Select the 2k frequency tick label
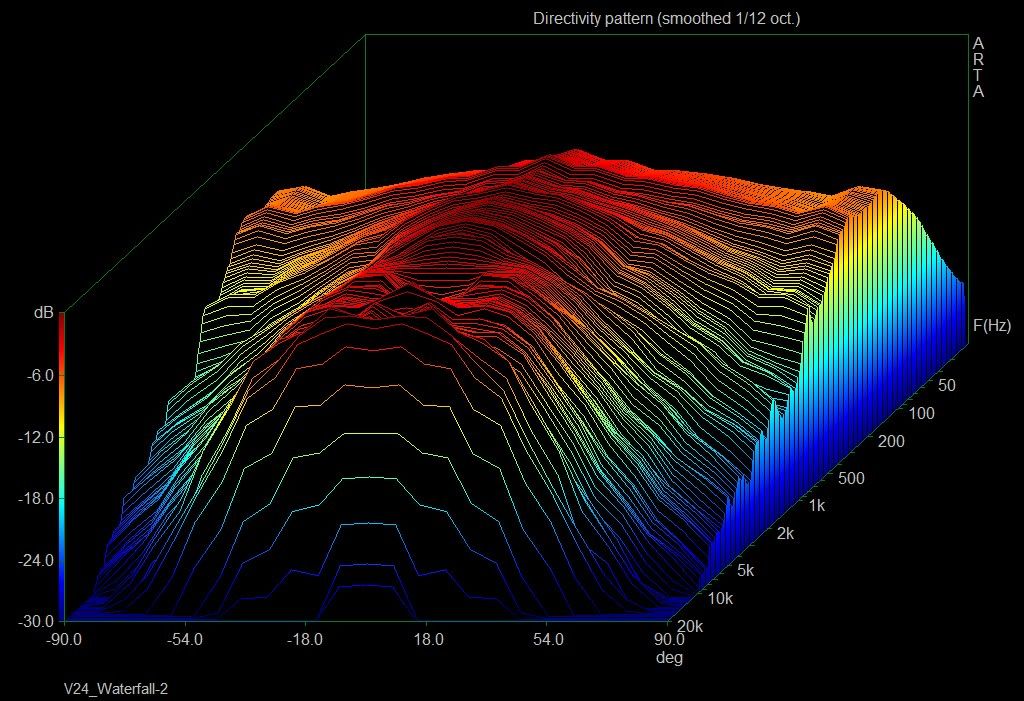 click(x=785, y=534)
